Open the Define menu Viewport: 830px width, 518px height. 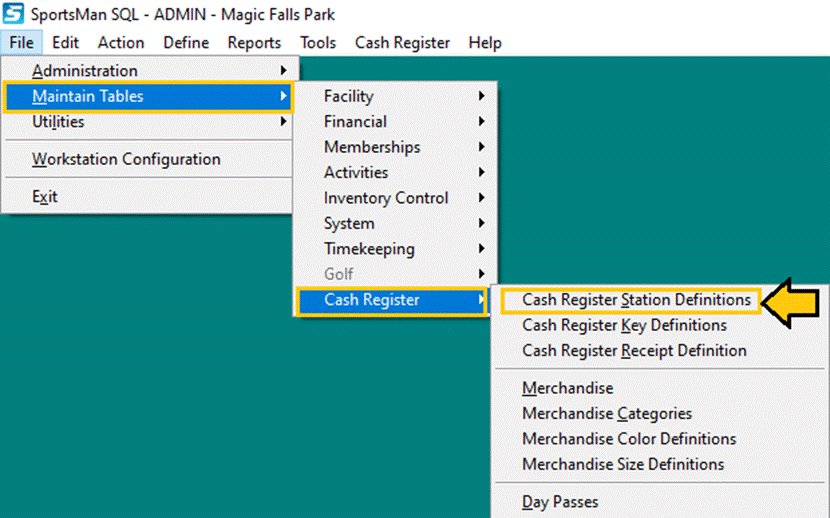click(186, 42)
